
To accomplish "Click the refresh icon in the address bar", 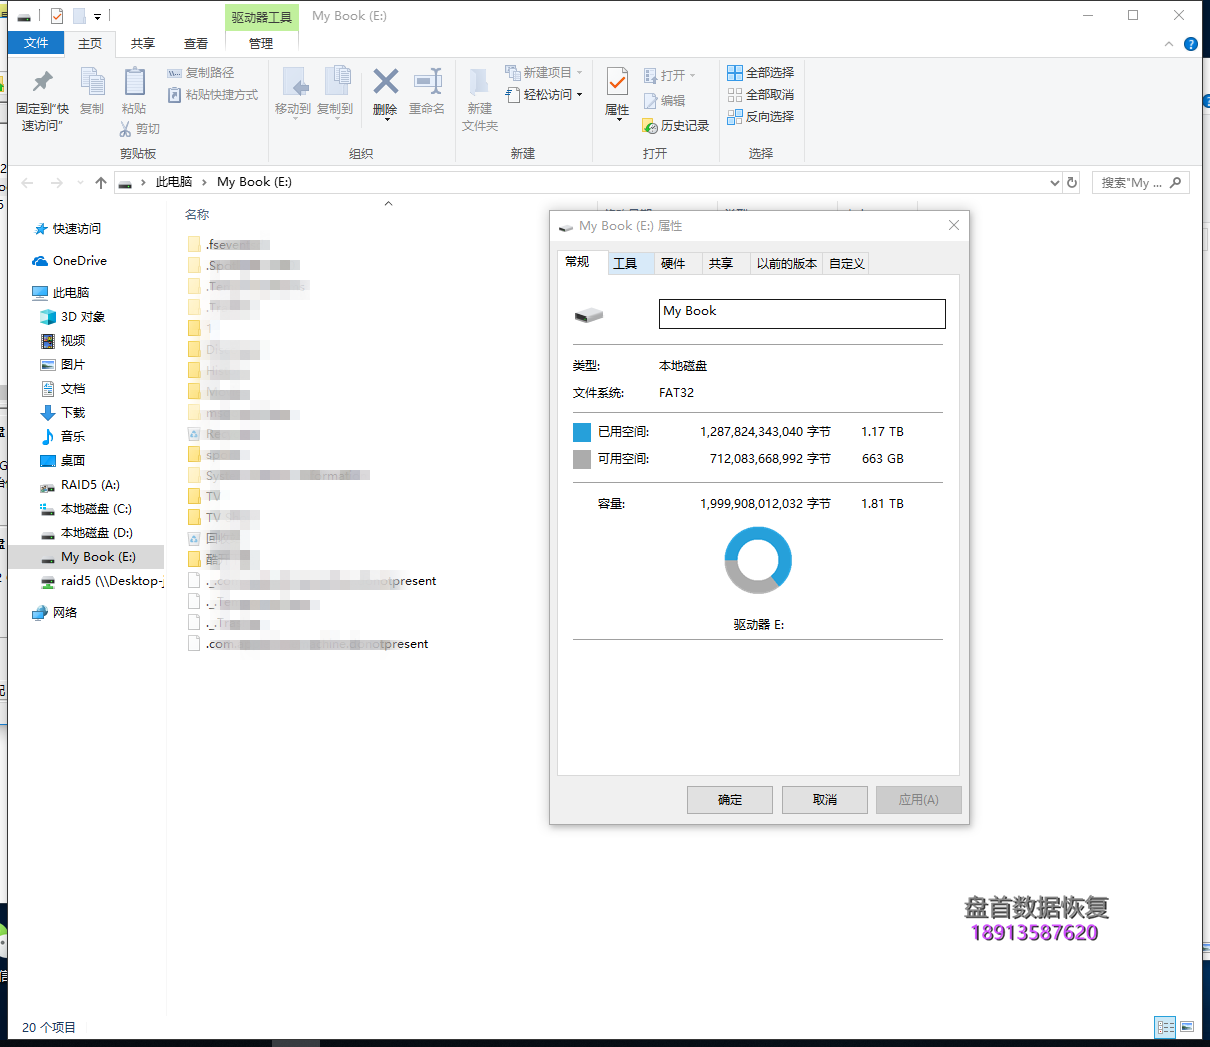I will (1071, 182).
